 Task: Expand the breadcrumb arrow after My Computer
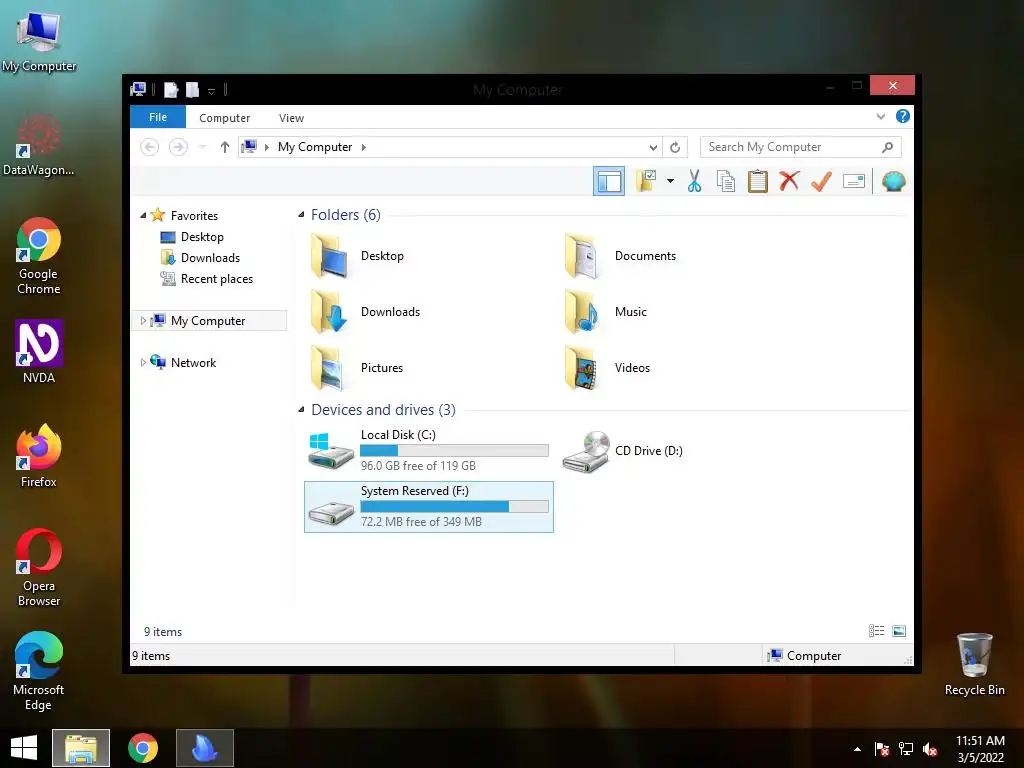(x=364, y=148)
